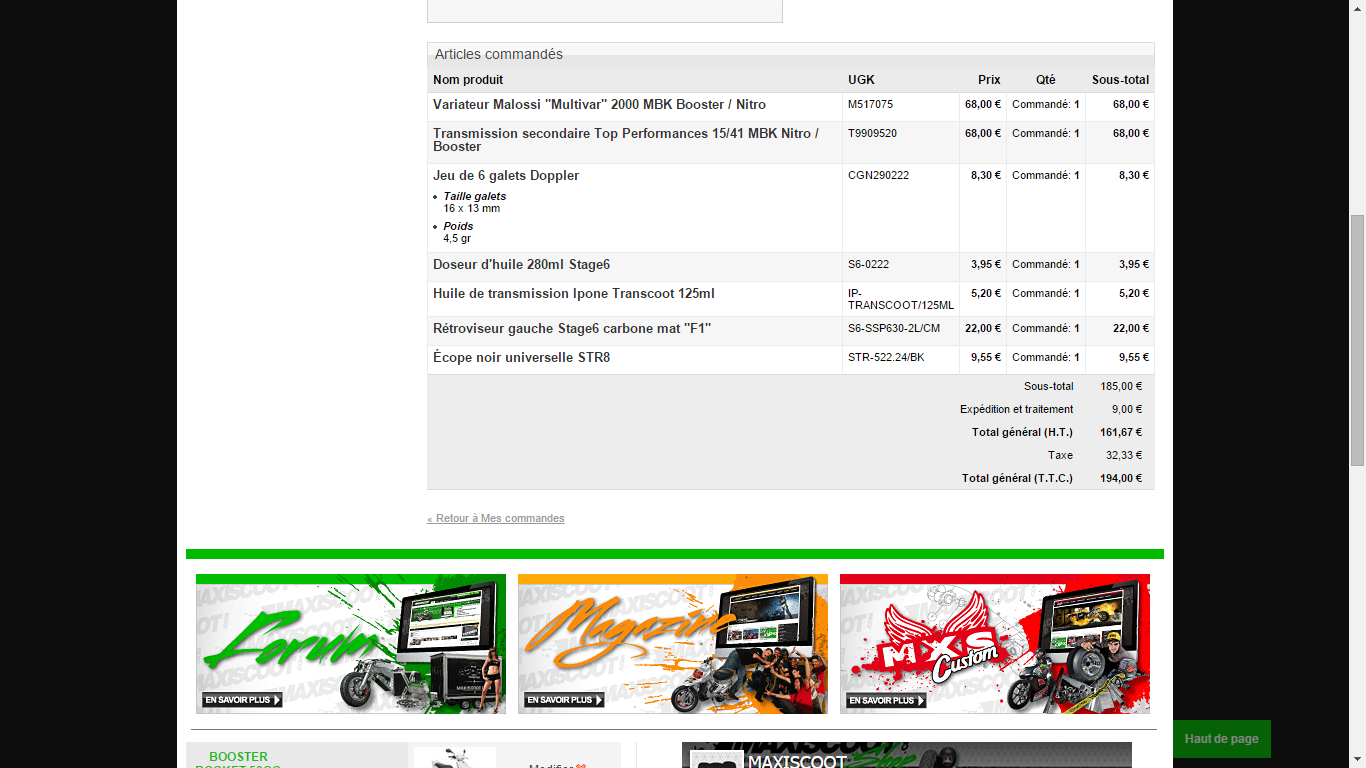The width and height of the screenshot is (1366, 768).
Task: Click the UGK code T9909520
Action: (872, 133)
